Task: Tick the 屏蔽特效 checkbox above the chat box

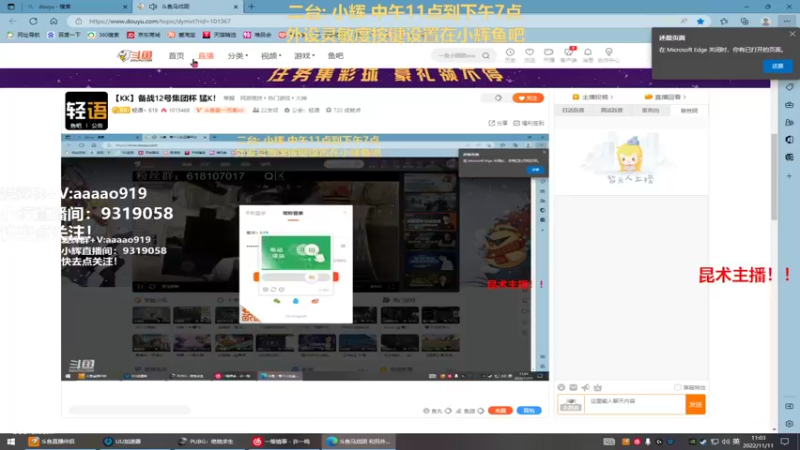Action: tap(678, 388)
